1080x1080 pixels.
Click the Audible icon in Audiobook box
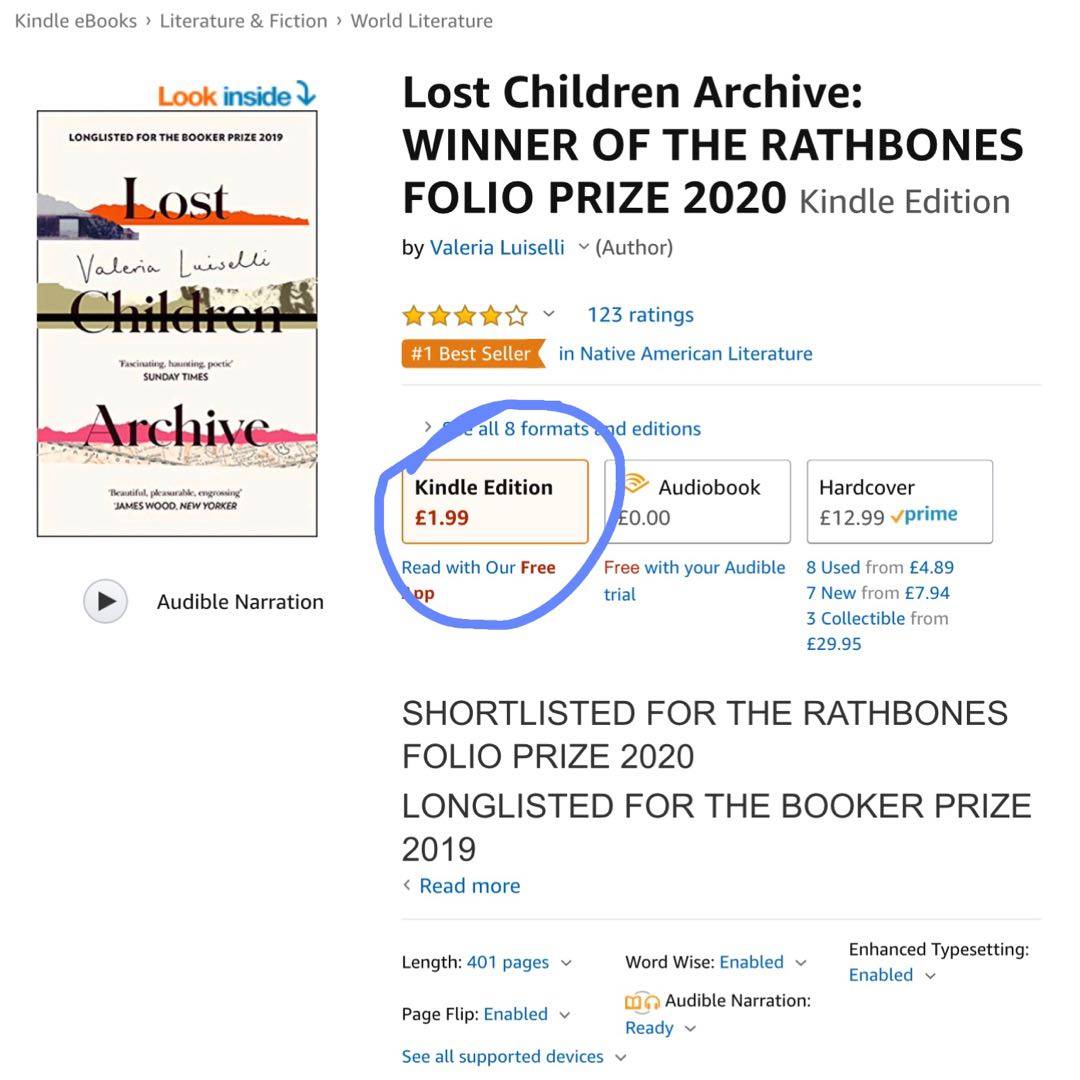point(634,486)
